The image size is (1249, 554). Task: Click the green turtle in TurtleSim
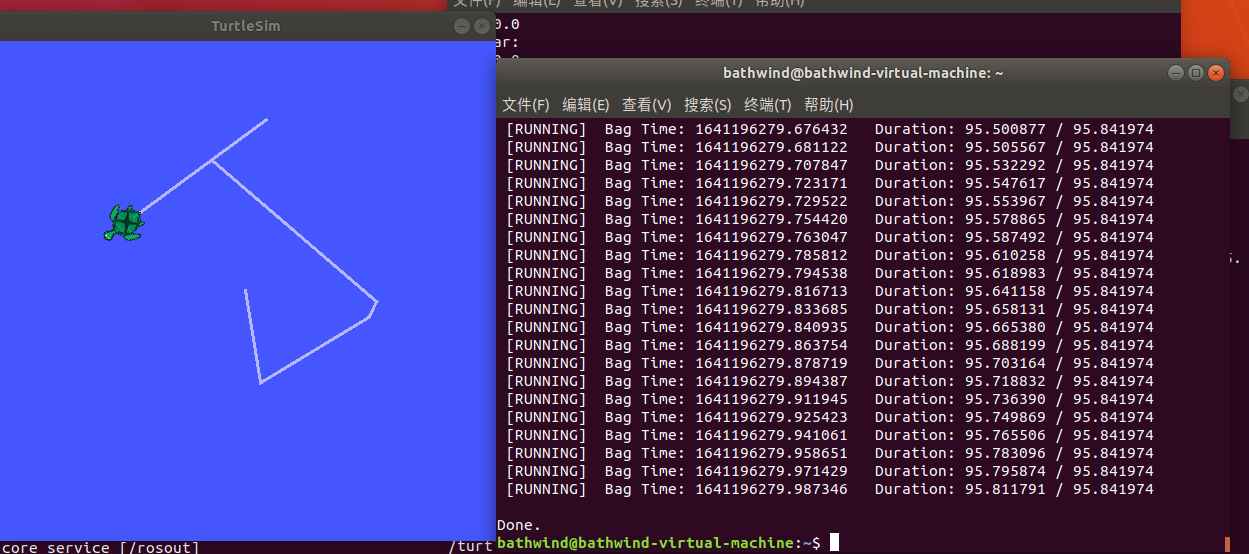(124, 223)
